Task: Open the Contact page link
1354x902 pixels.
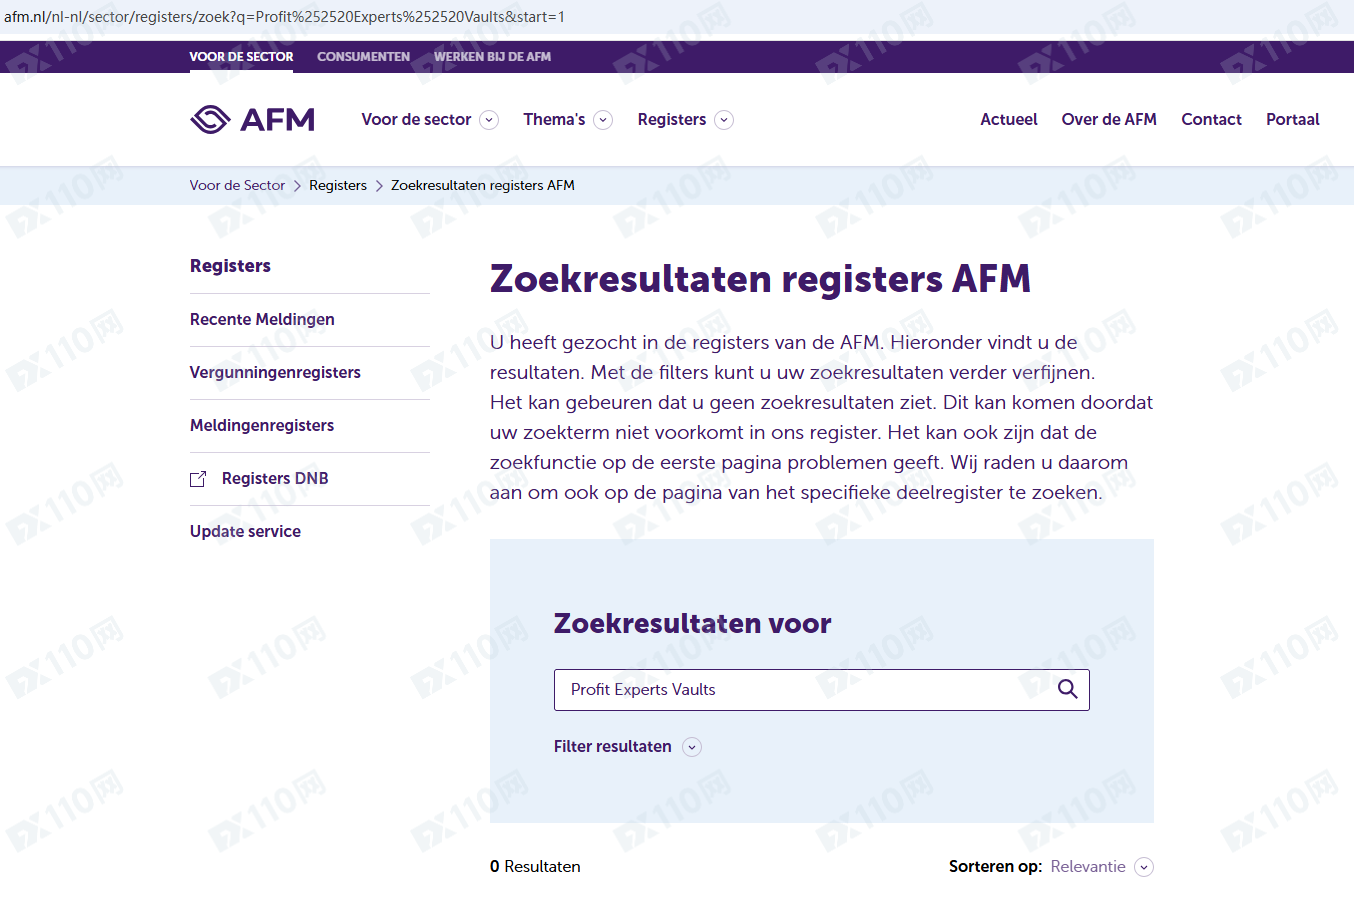Action: (1211, 120)
